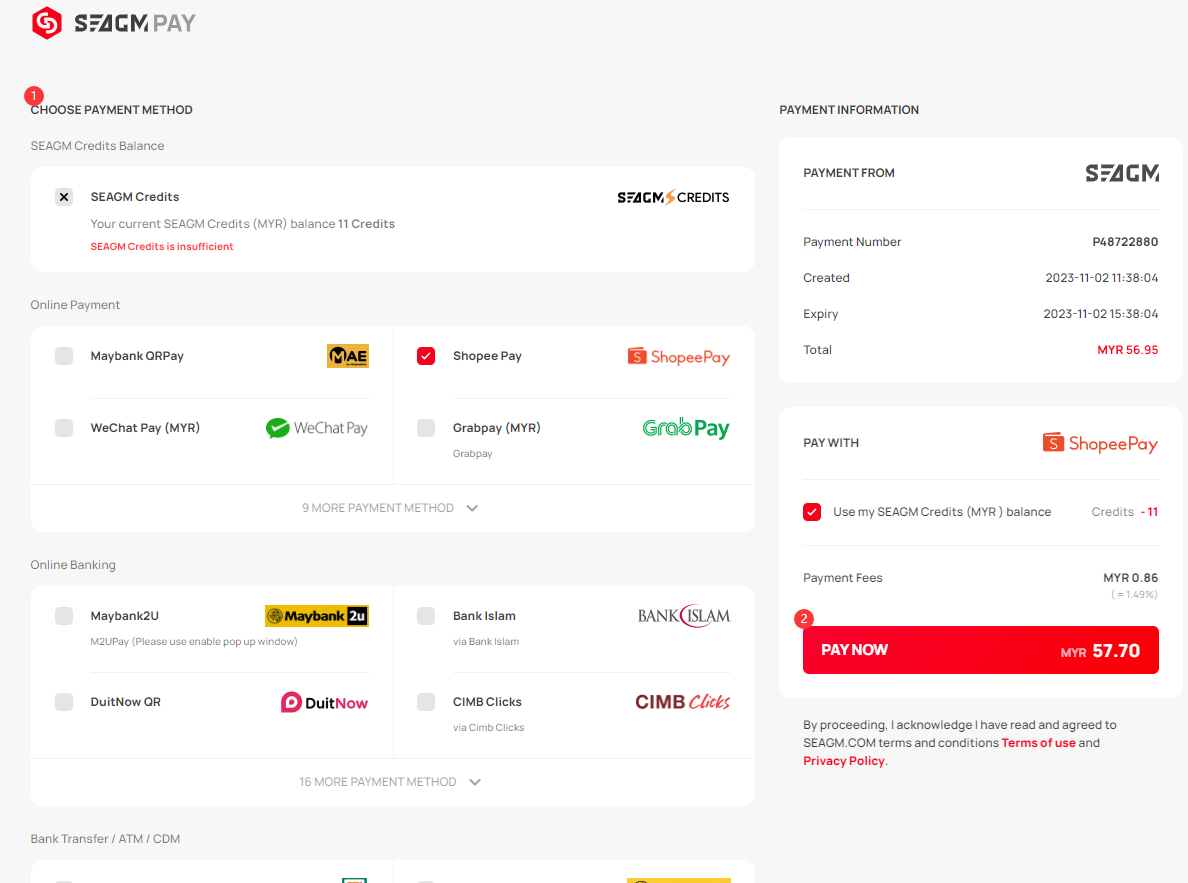The width and height of the screenshot is (1188, 883).
Task: Select the Grabpay (MYR) checkbox
Action: click(x=427, y=428)
